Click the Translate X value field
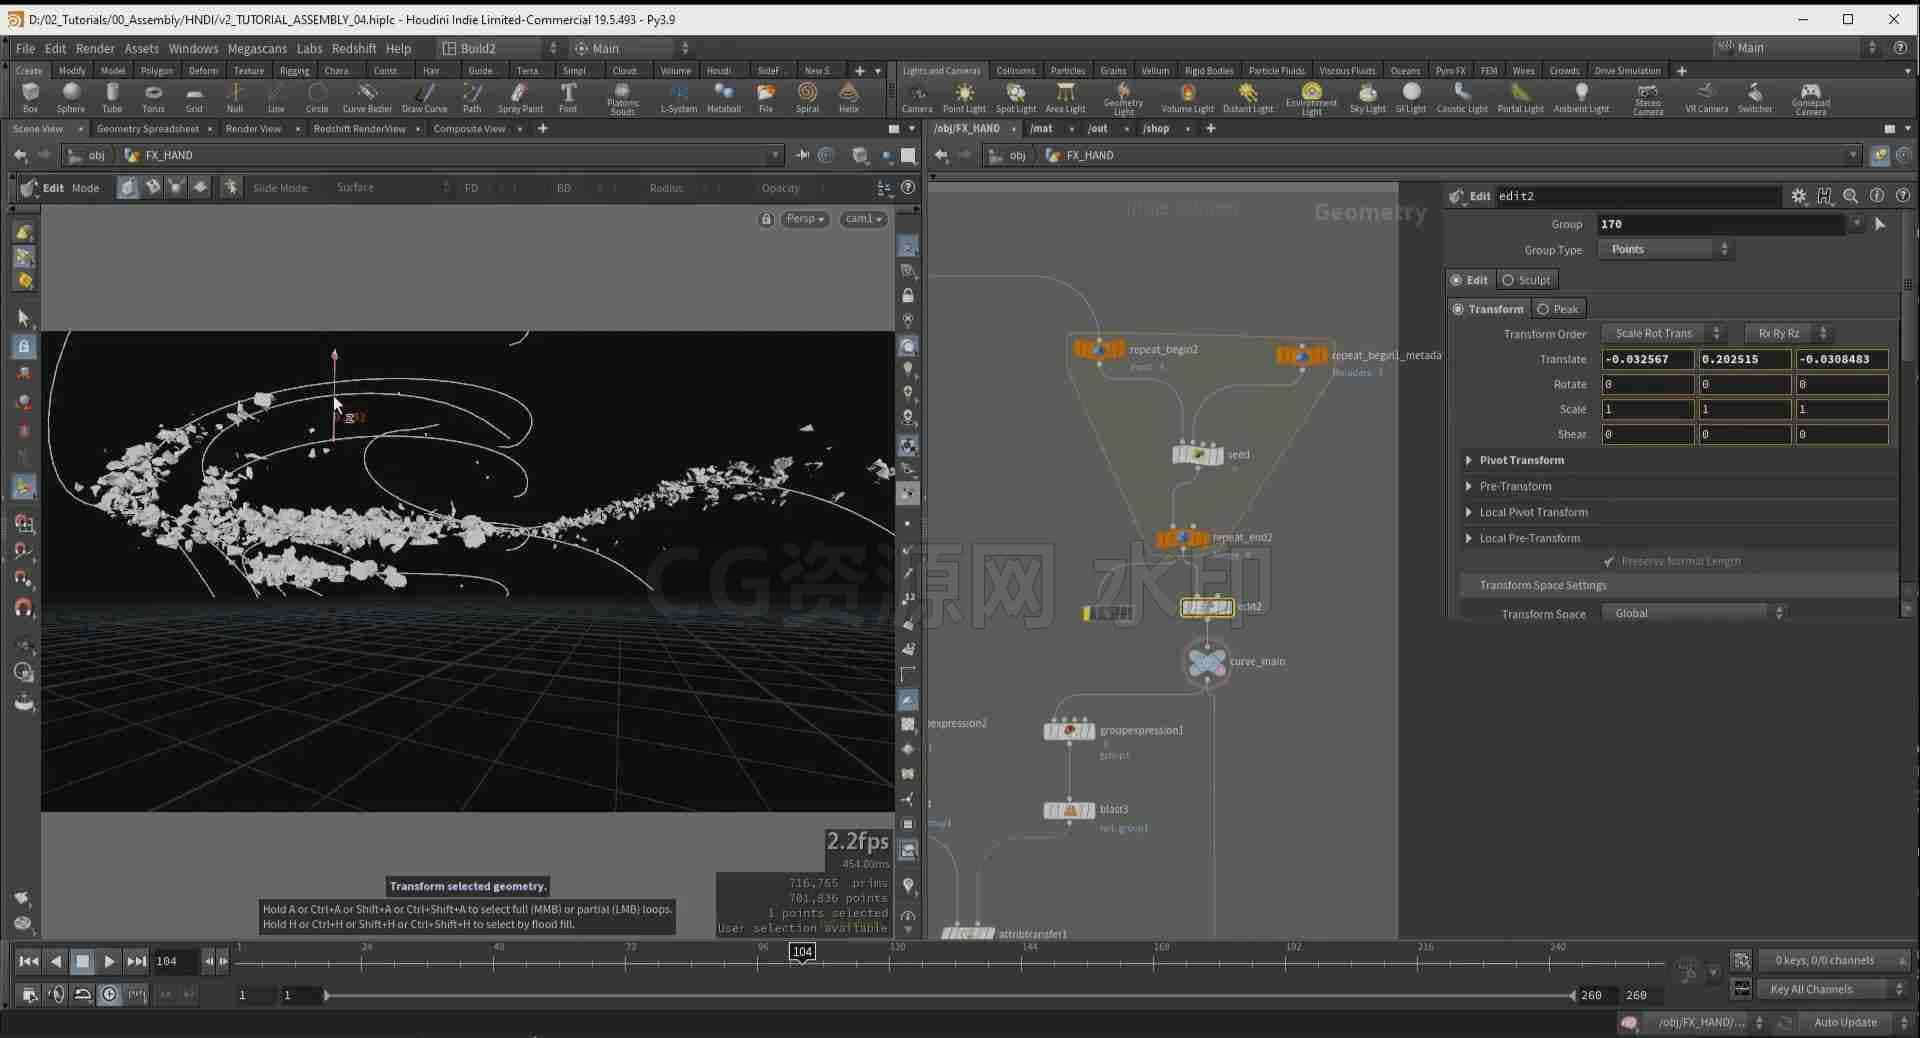Image resolution: width=1920 pixels, height=1038 pixels. click(x=1647, y=359)
